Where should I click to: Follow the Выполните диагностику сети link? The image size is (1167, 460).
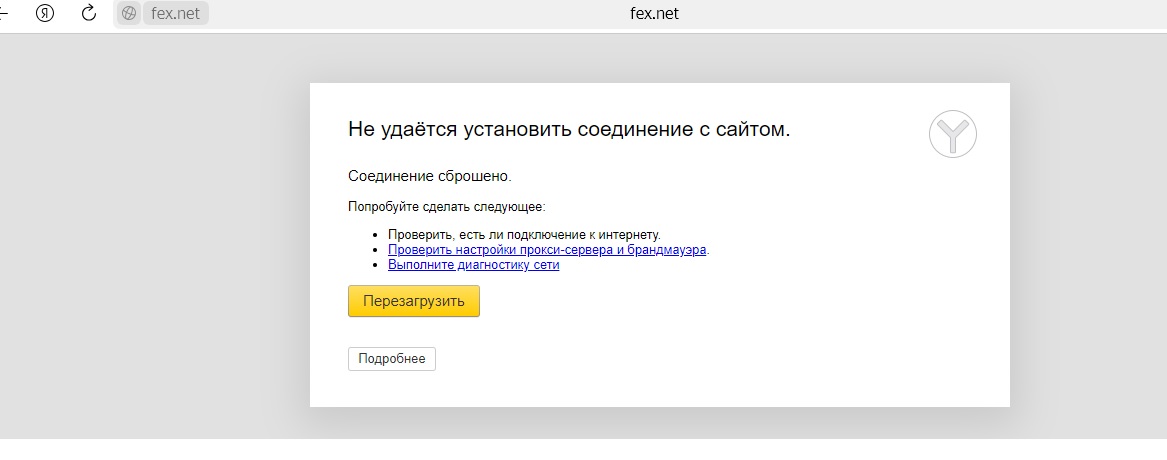[x=473, y=265]
